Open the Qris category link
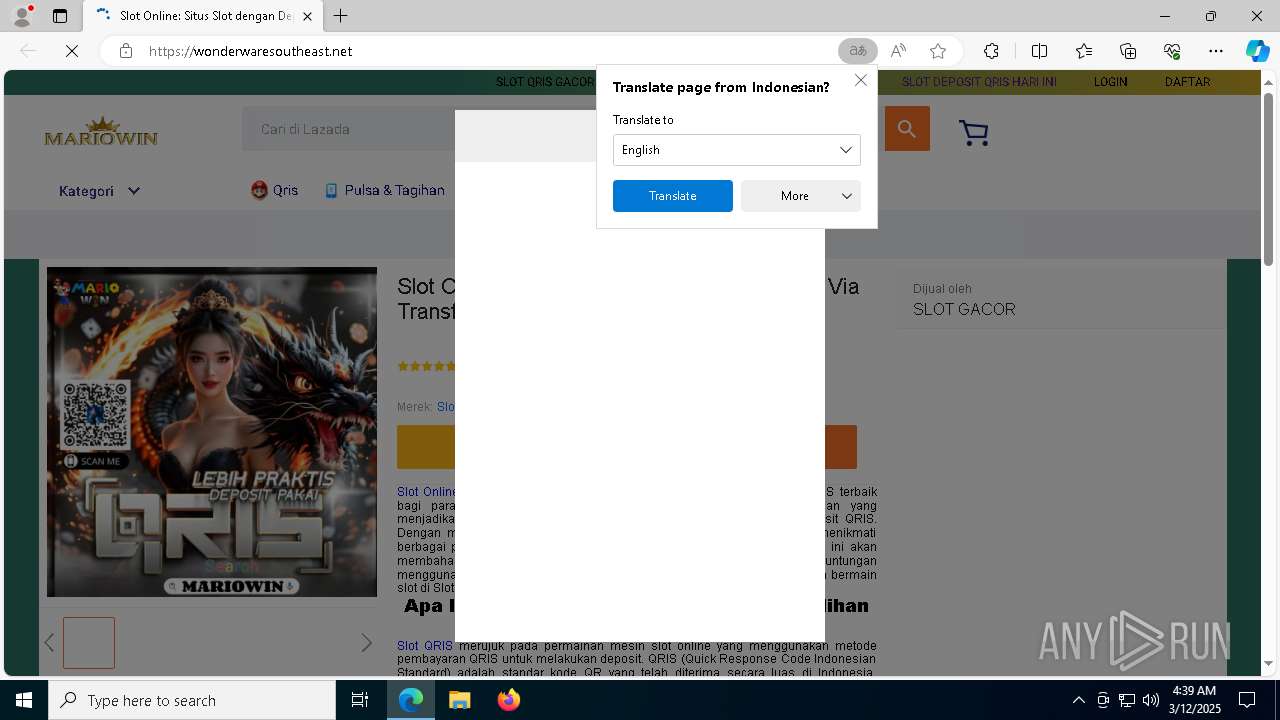 pyautogui.click(x=274, y=190)
